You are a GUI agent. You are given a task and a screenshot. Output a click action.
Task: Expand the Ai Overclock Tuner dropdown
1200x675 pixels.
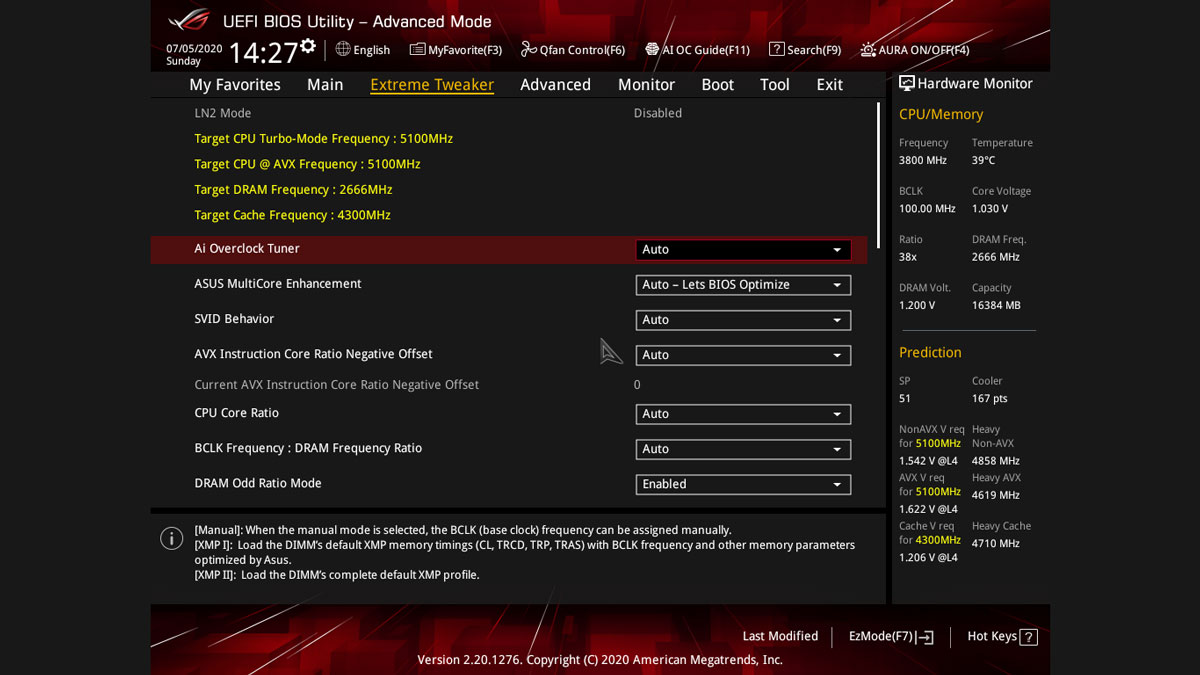(743, 250)
